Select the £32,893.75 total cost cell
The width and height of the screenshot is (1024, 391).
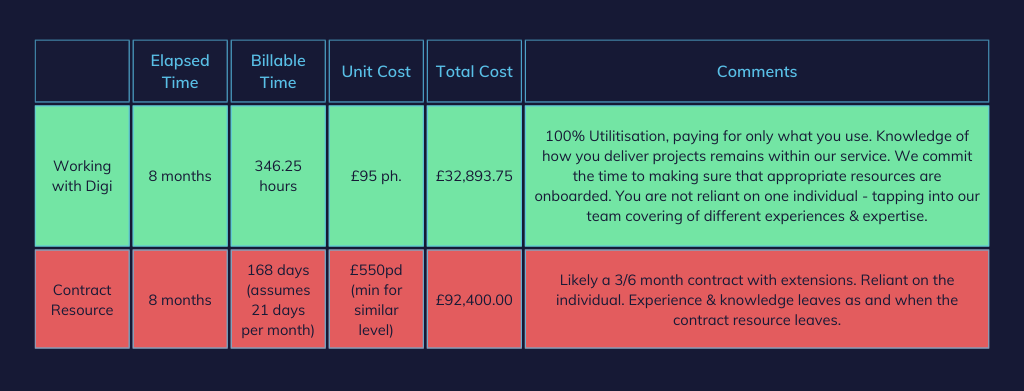coord(474,176)
